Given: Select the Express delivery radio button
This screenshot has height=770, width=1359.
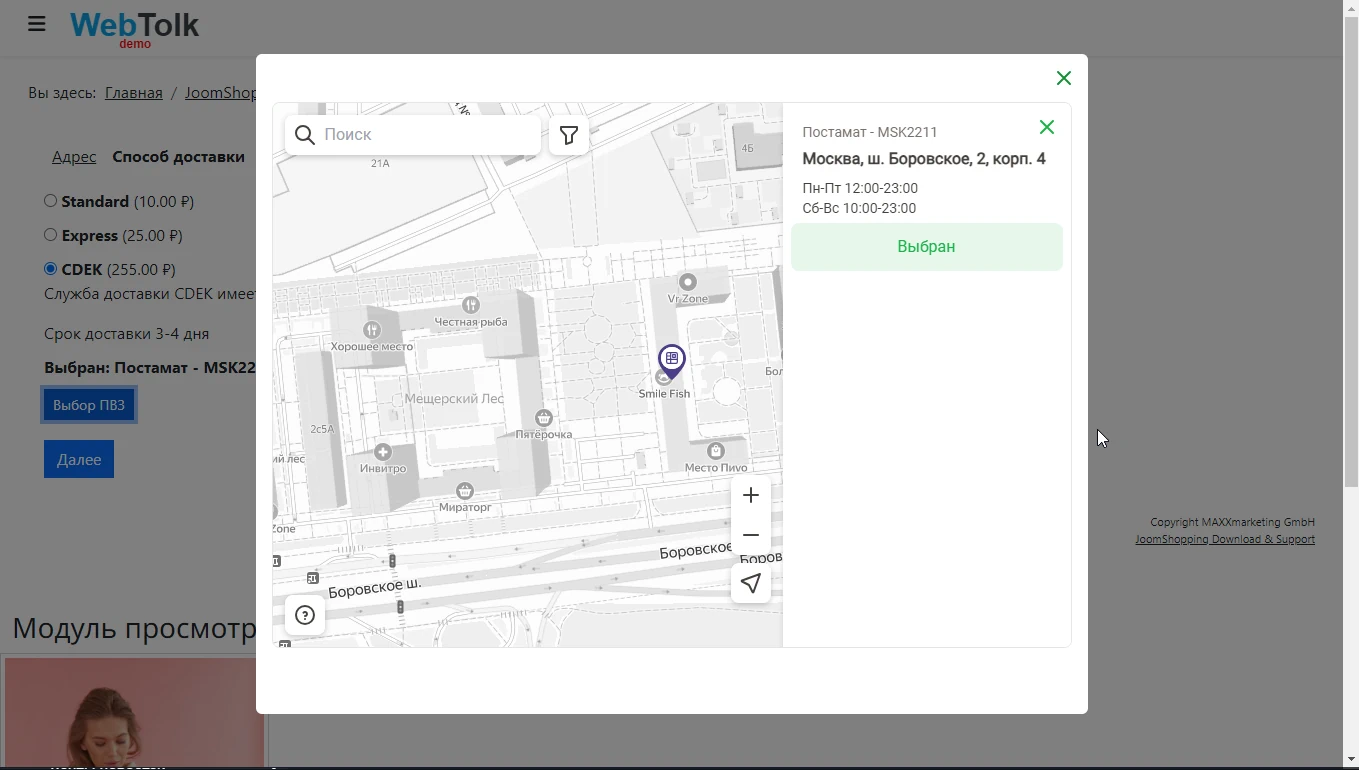Looking at the screenshot, I should pyautogui.click(x=50, y=235).
